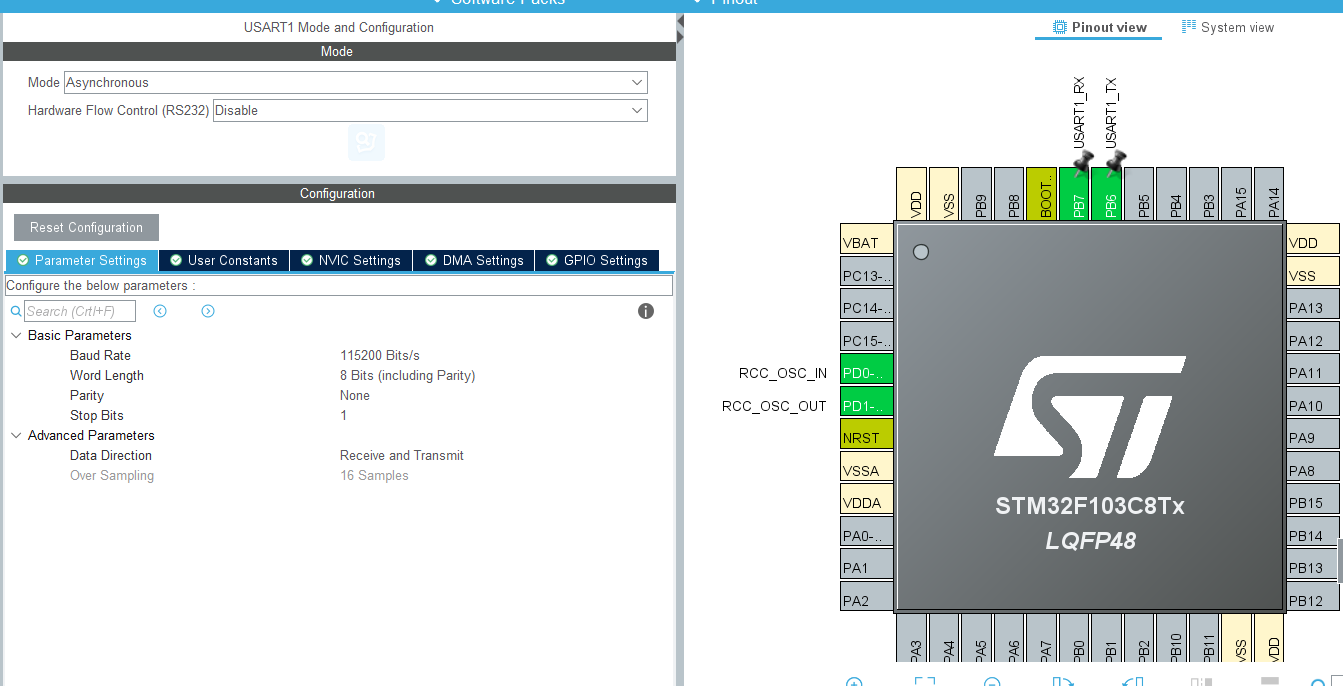Click the Reset Configuration button
Screen dimensions: 1343x686
coord(86,227)
